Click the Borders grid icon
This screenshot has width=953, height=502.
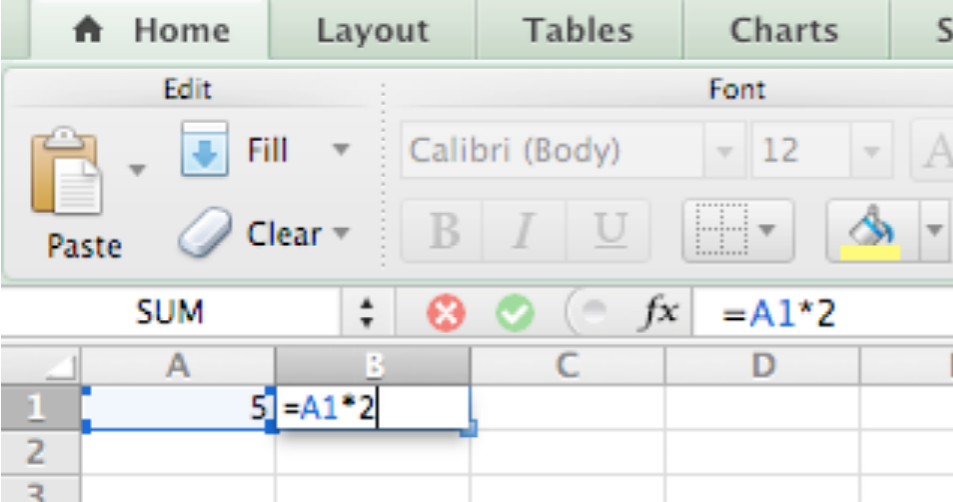[721, 230]
